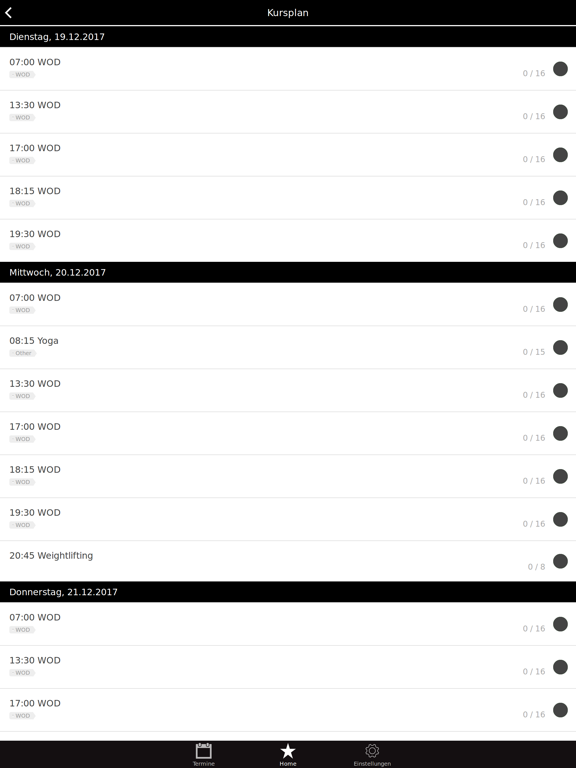
Task: Tap the status dot for Wednesday 08:15 Yoga
Action: [560, 348]
